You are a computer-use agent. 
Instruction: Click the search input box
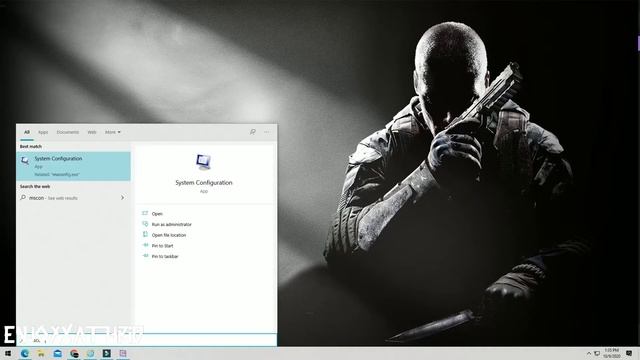[147, 340]
